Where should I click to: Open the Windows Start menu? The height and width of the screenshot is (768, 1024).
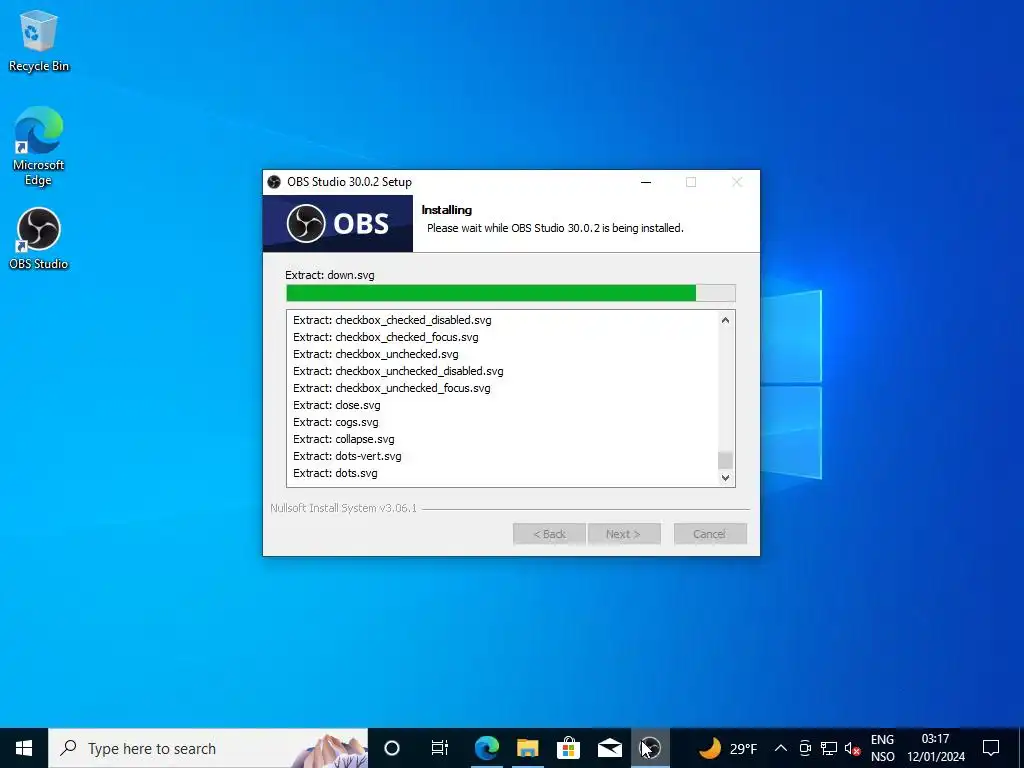point(24,748)
